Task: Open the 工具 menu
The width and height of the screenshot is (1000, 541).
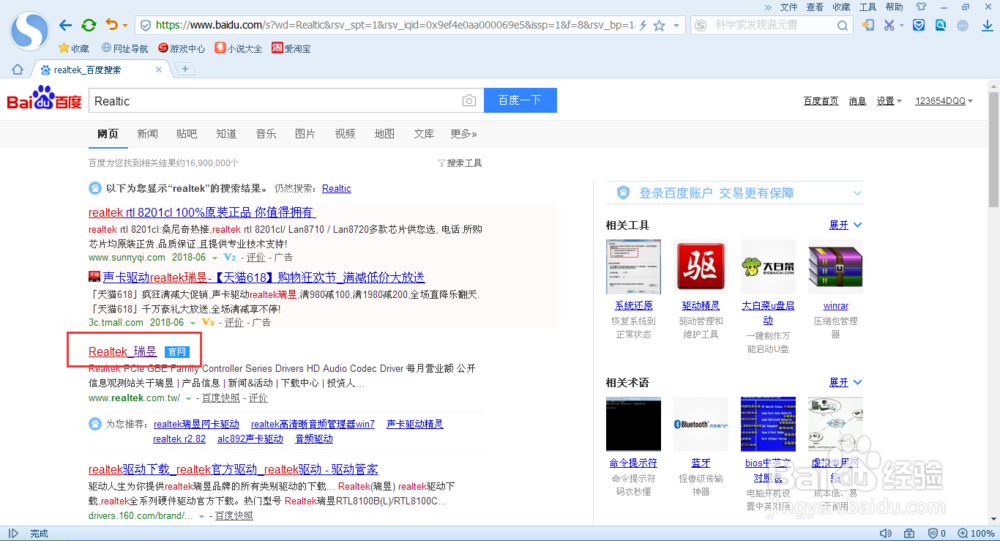Action: [867, 7]
